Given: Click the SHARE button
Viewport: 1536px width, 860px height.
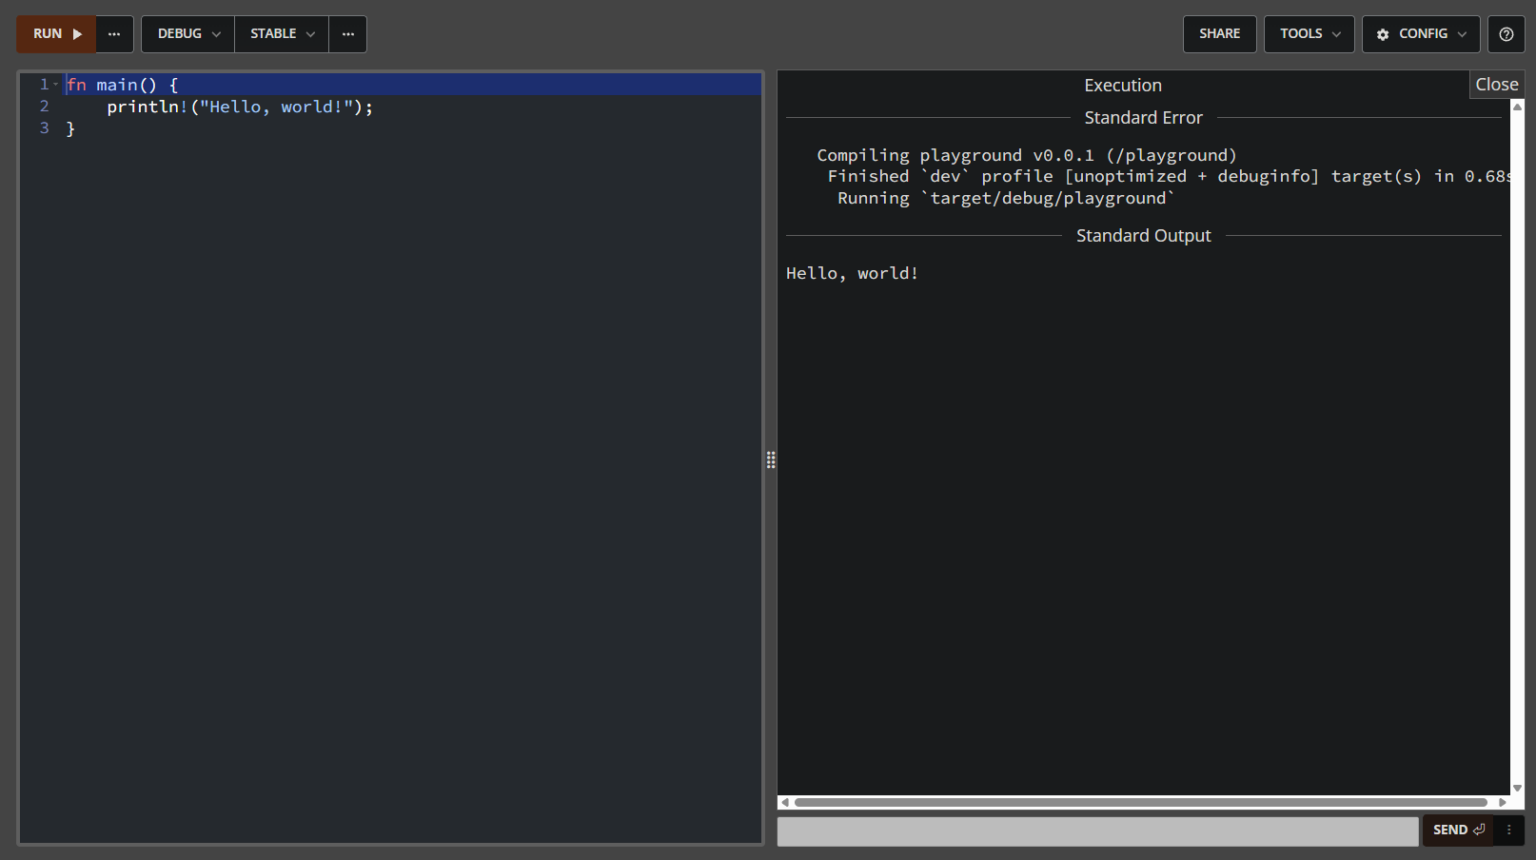Looking at the screenshot, I should [x=1219, y=34].
